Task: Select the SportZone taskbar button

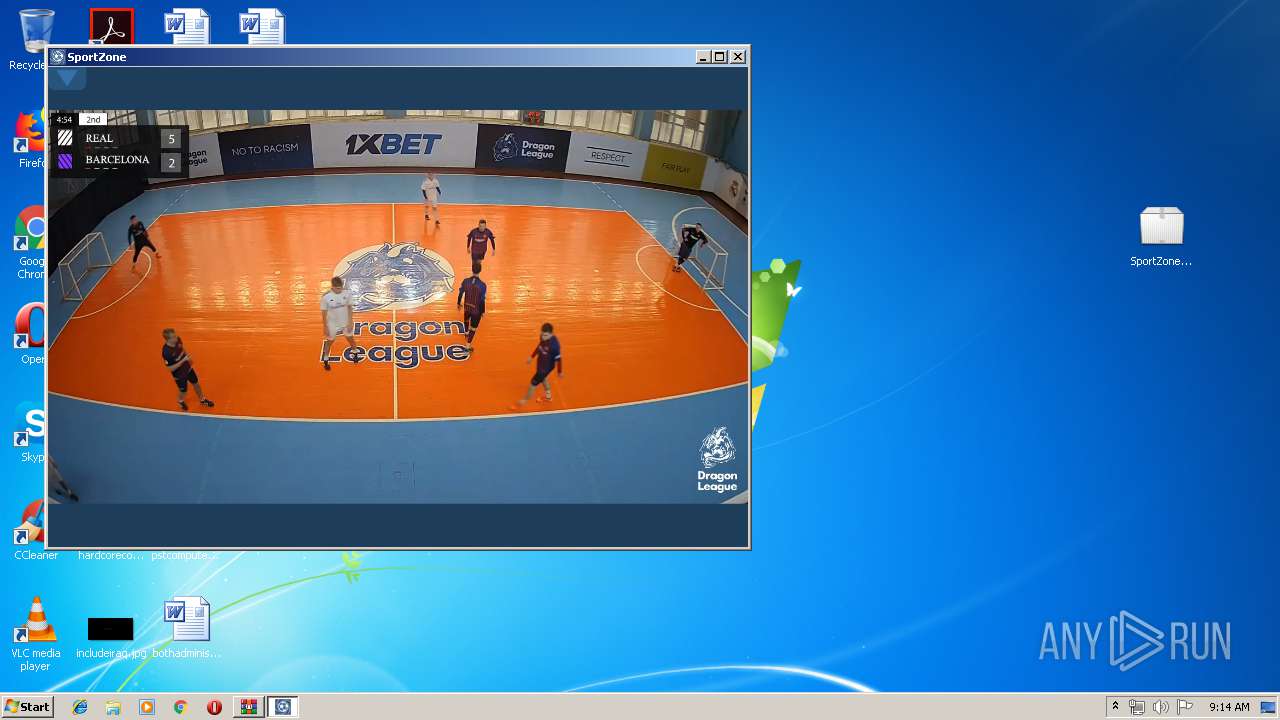Action: pyautogui.click(x=283, y=707)
